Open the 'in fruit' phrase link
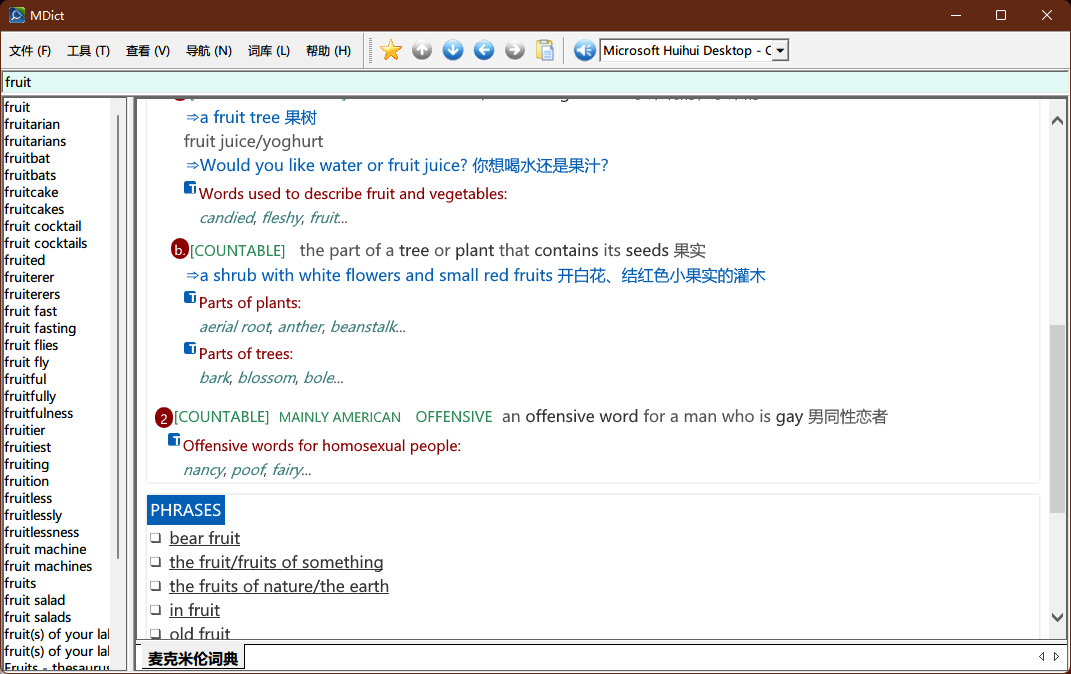This screenshot has height=674, width=1071. (195, 610)
